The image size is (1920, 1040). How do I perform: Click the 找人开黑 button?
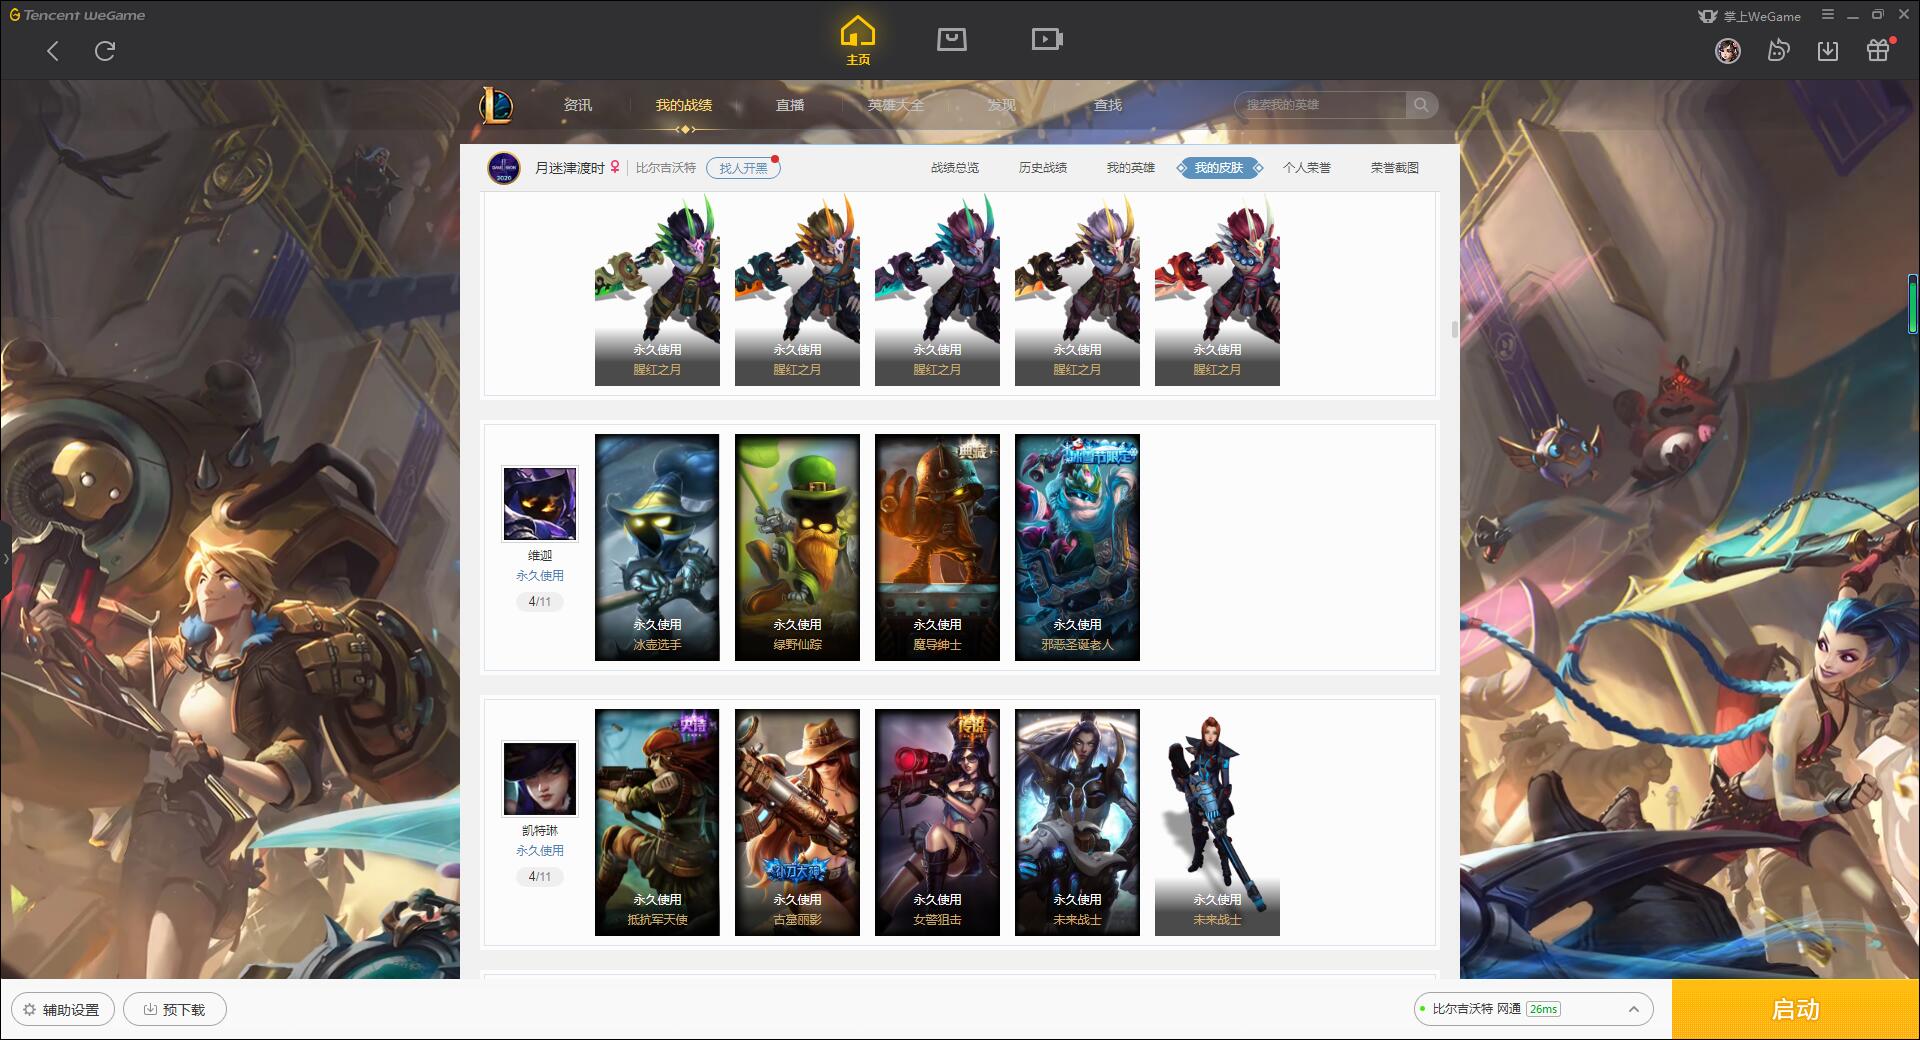click(x=743, y=168)
